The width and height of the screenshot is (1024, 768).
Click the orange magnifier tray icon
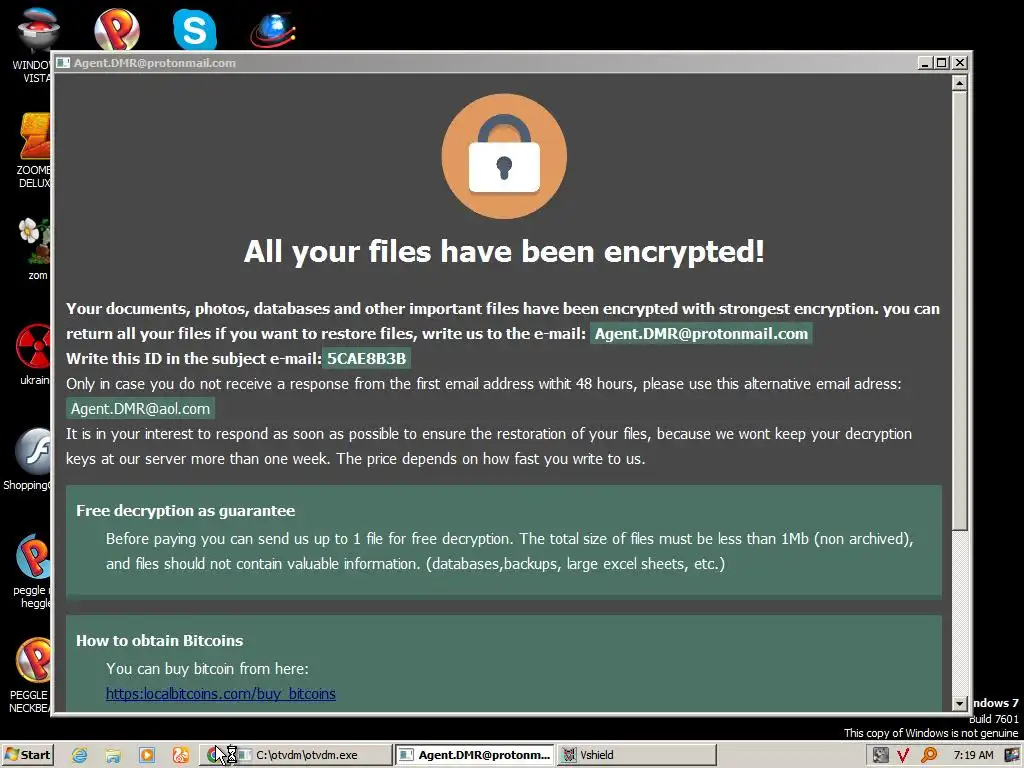pyautogui.click(x=928, y=755)
